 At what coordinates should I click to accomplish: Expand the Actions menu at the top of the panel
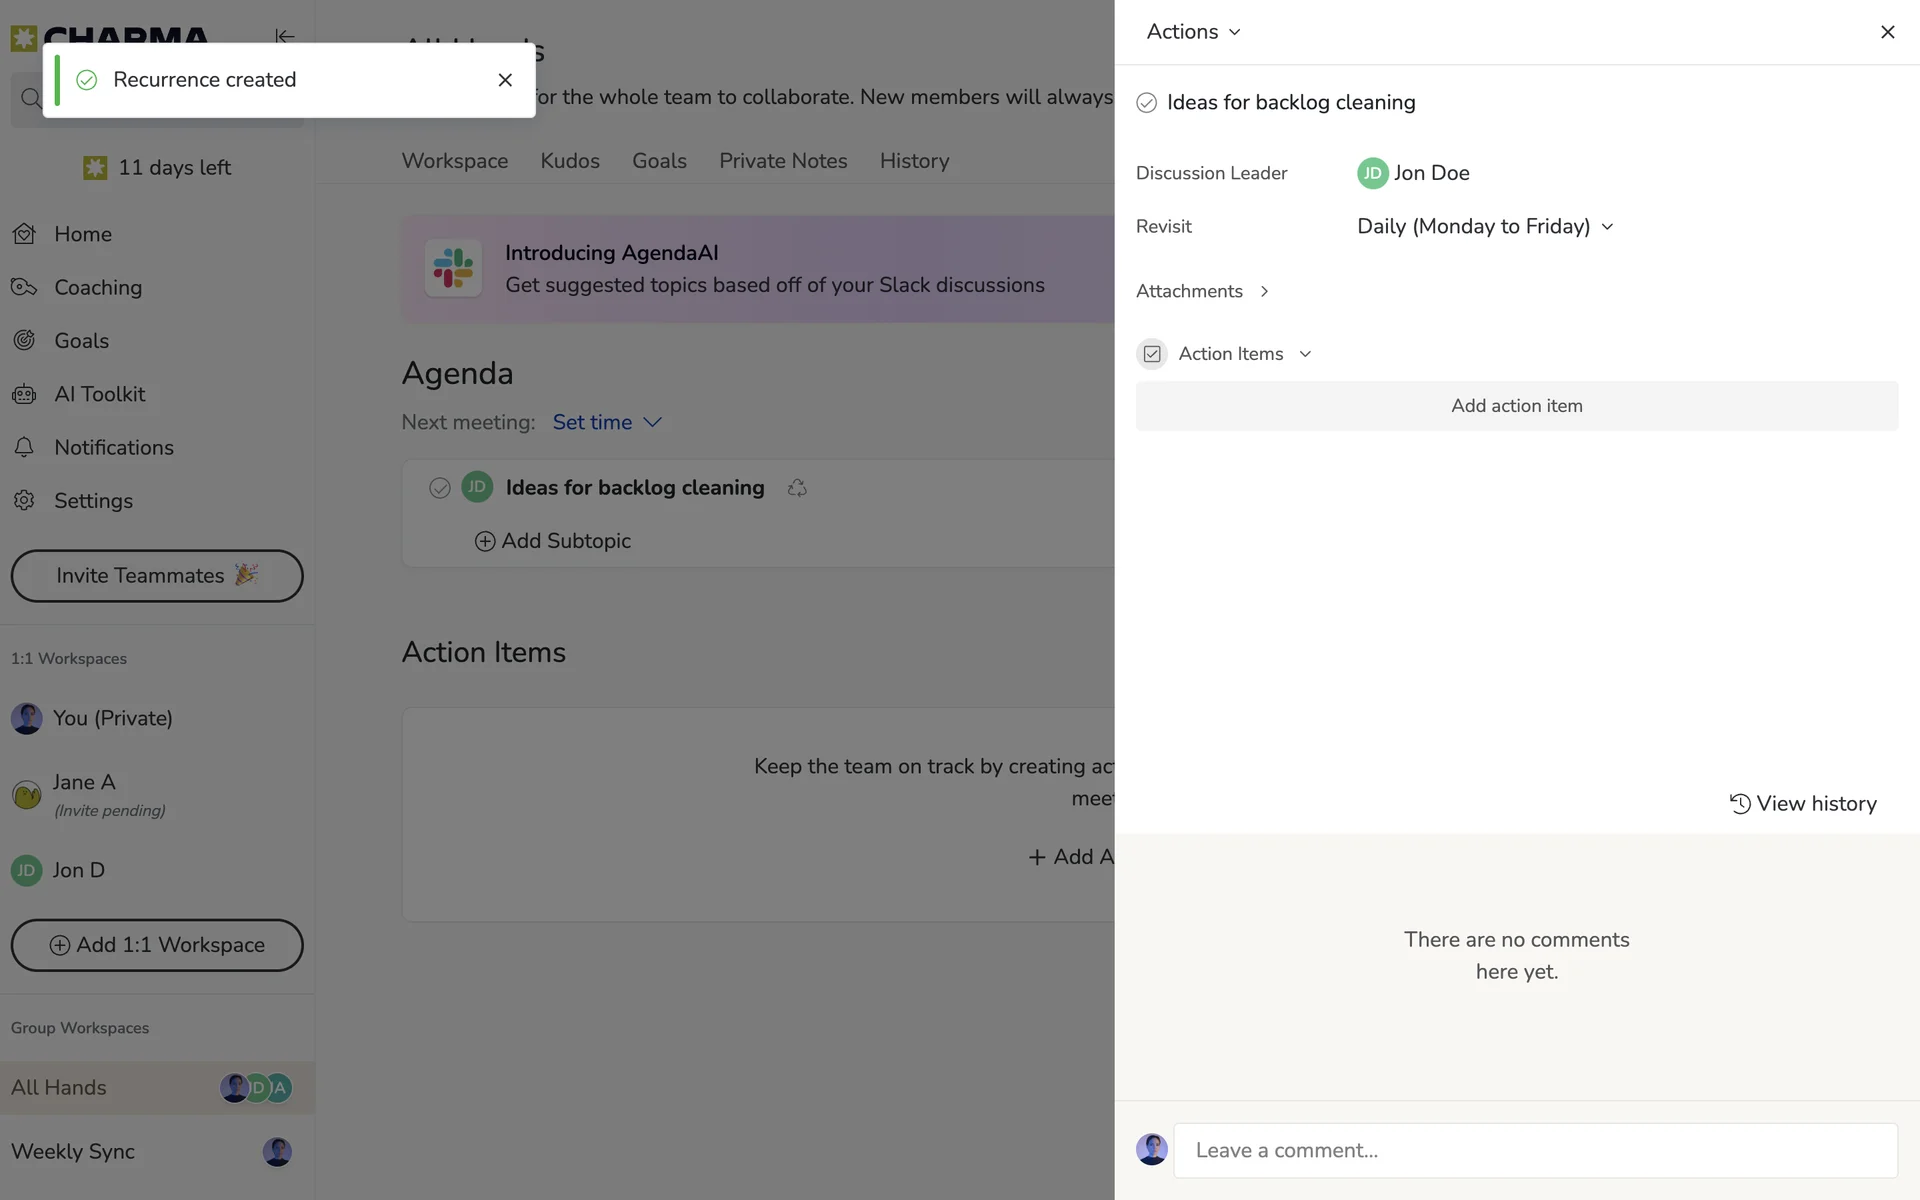1193,32
